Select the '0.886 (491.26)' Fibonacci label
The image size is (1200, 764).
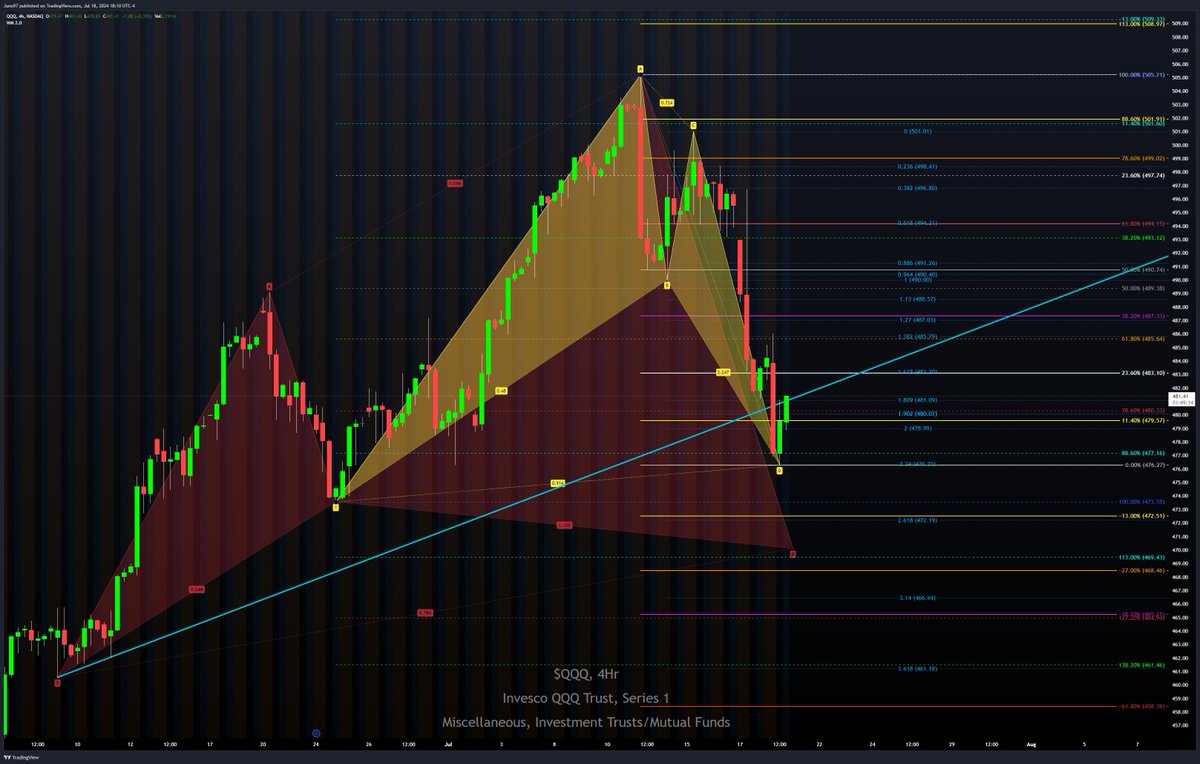point(917,263)
